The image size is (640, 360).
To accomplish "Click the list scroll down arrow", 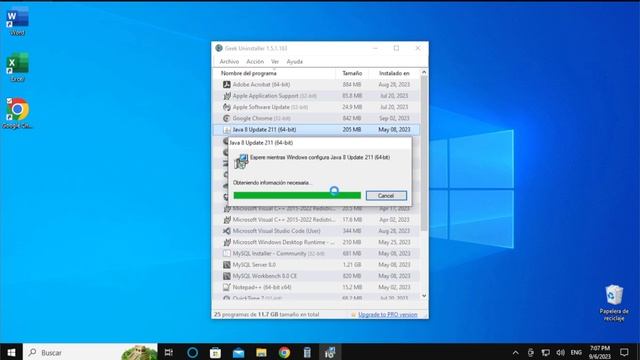I will tap(424, 296).
